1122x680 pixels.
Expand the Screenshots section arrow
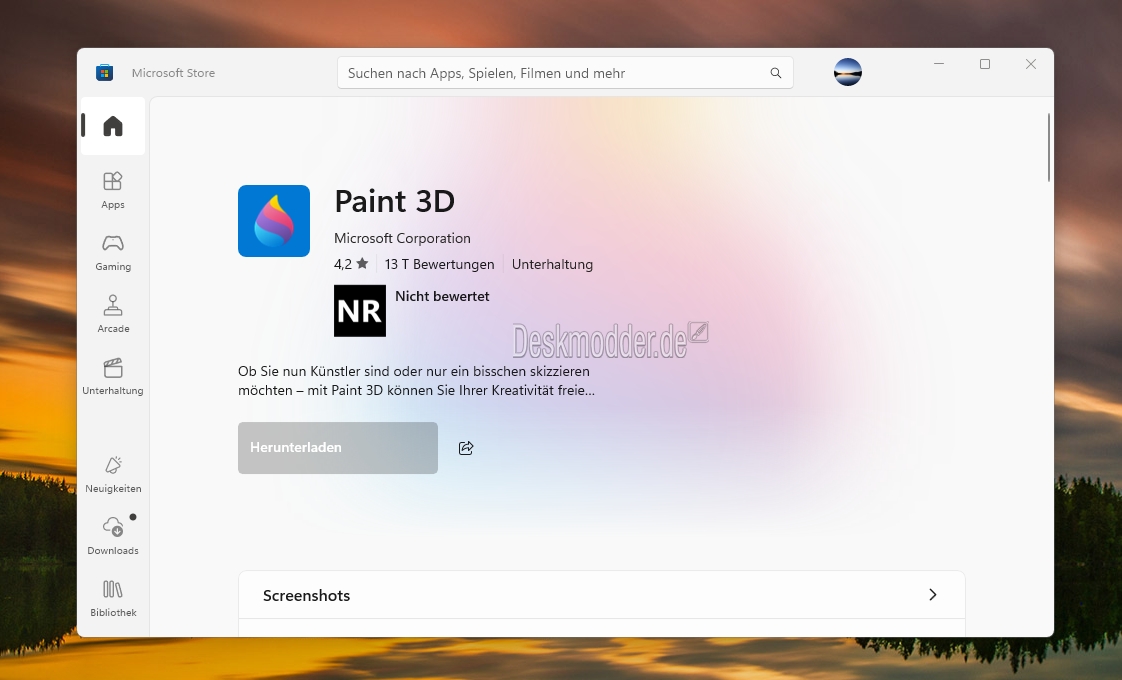pyautogui.click(x=932, y=595)
